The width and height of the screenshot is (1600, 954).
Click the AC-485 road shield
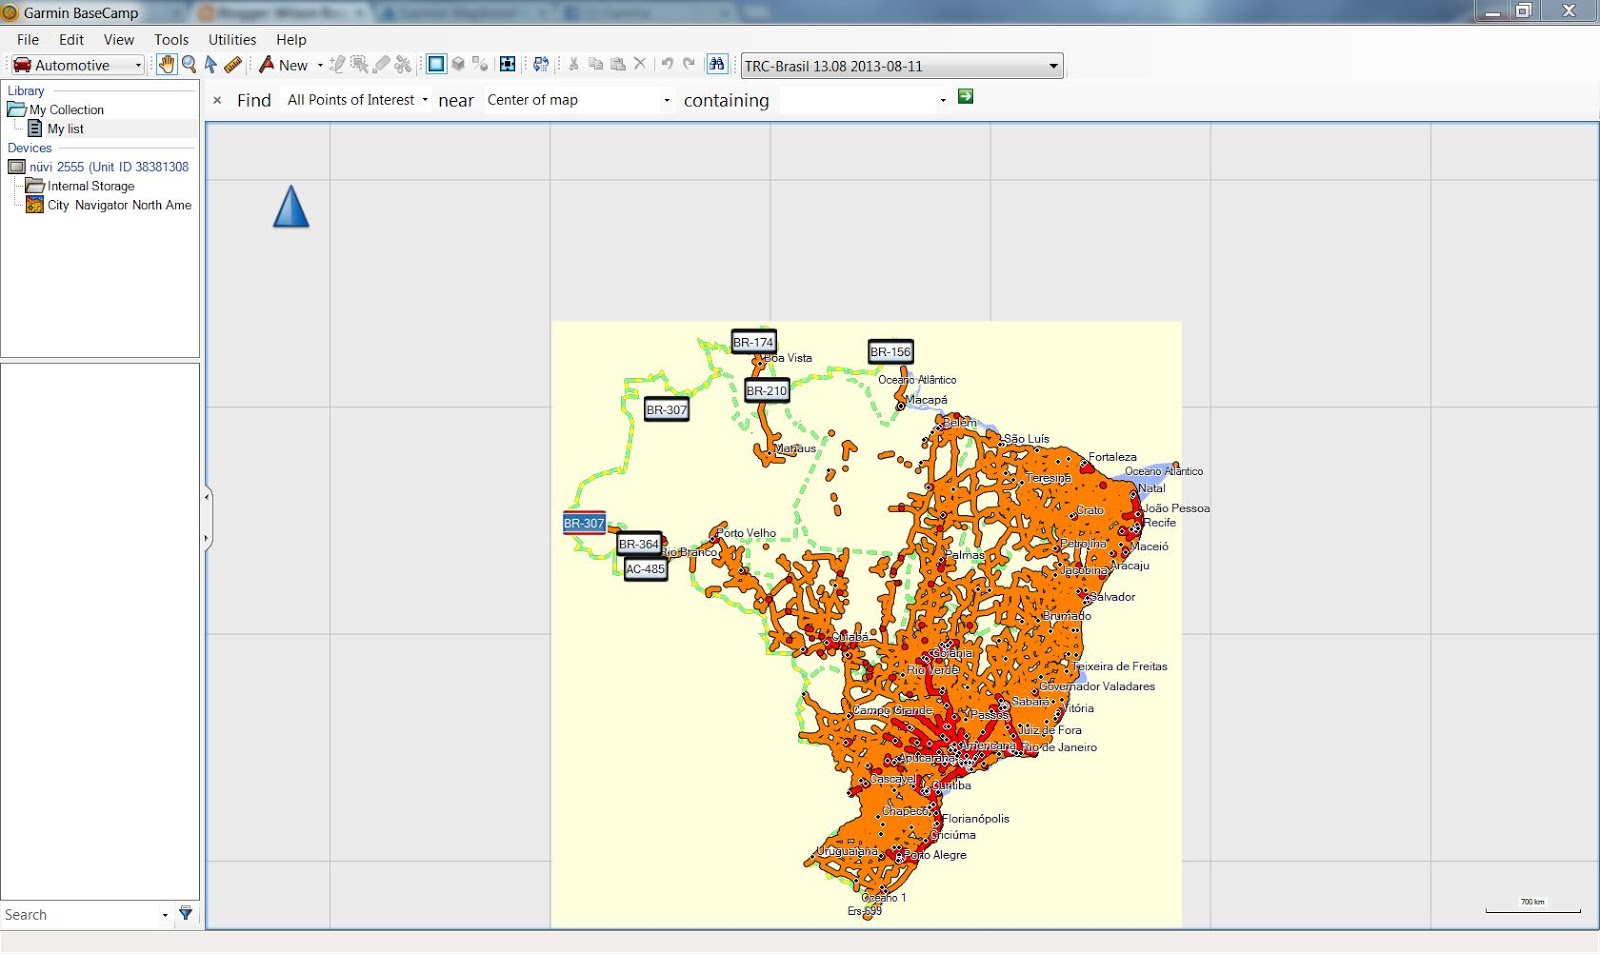pyautogui.click(x=645, y=569)
